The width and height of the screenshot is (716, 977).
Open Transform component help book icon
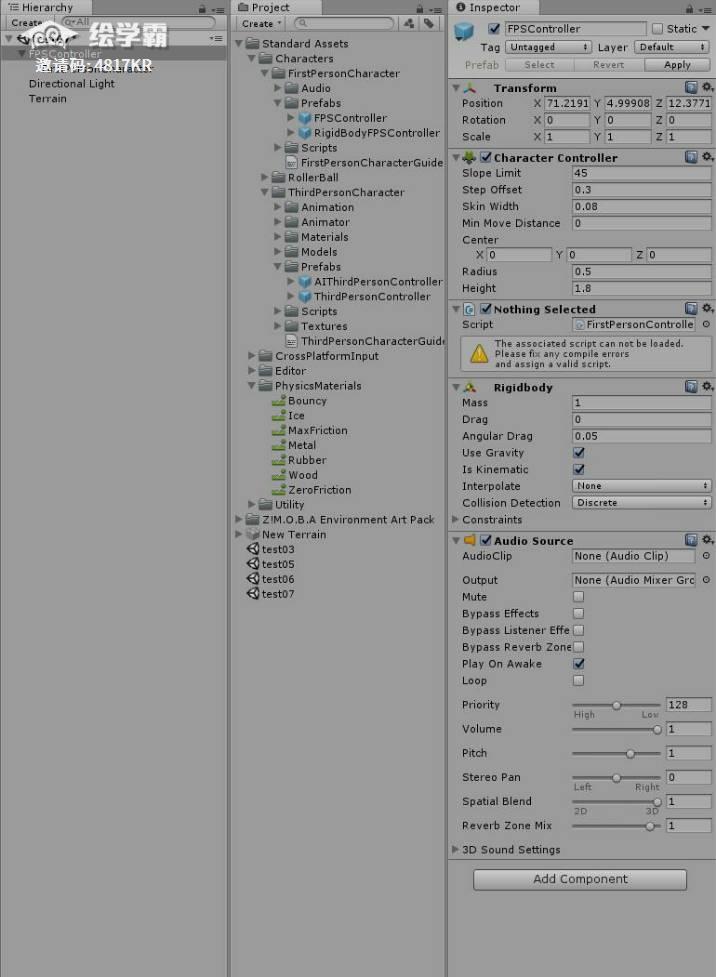click(x=691, y=87)
